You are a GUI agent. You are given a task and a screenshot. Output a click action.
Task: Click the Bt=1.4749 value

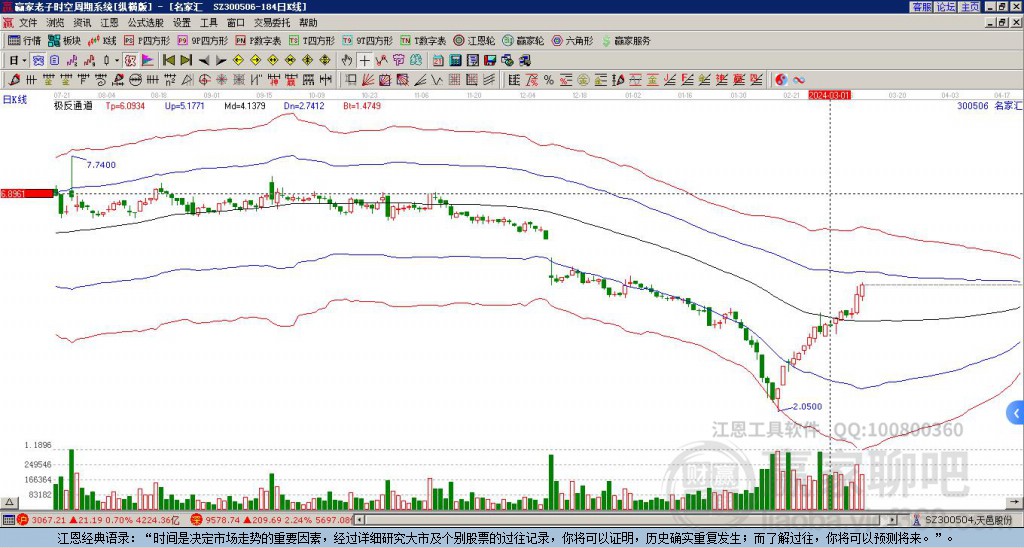point(362,106)
